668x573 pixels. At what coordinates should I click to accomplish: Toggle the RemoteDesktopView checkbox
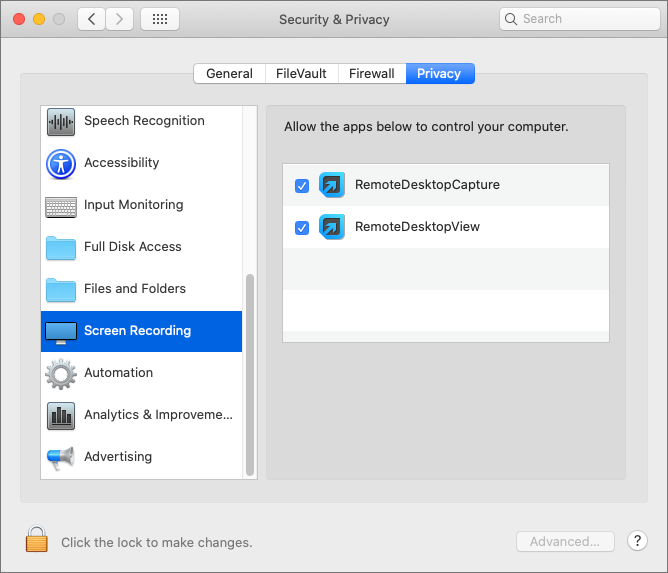point(302,228)
